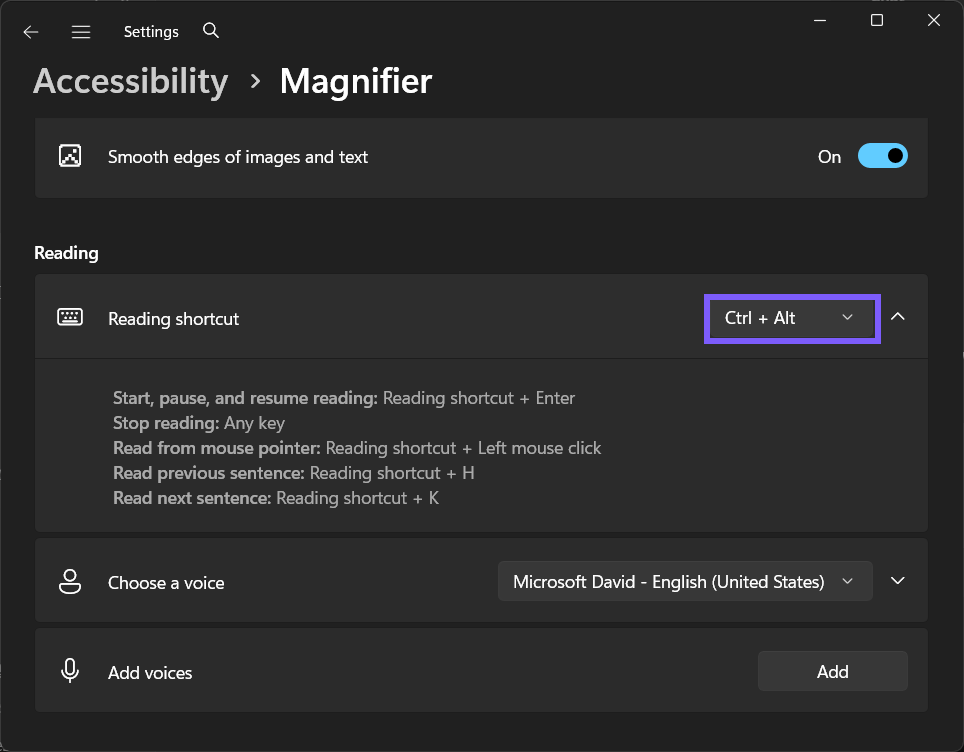Close the Settings window

[933, 20]
